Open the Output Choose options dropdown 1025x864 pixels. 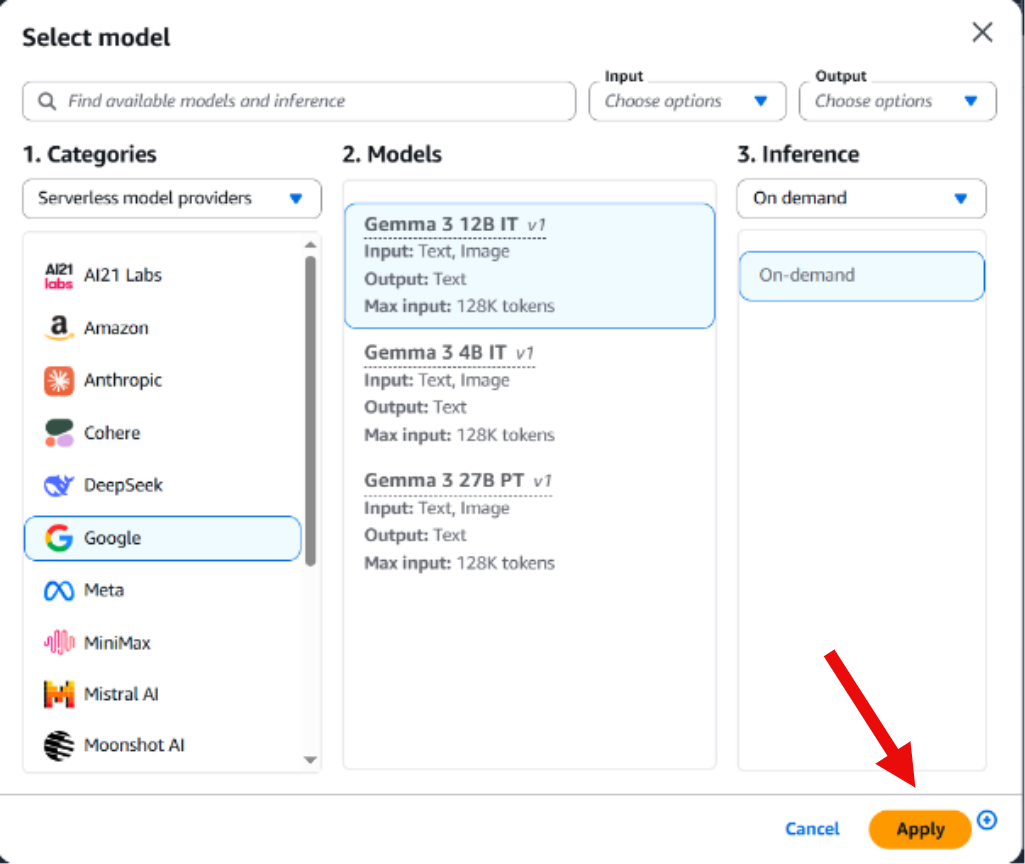click(x=898, y=101)
